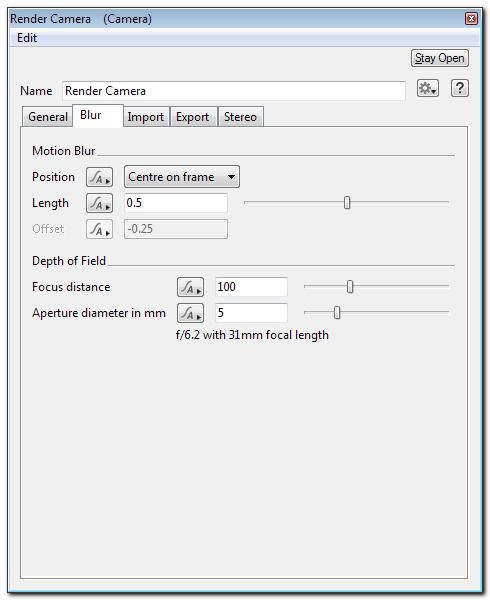490x600 pixels.
Task: Switch to the General tab
Action: (47, 117)
